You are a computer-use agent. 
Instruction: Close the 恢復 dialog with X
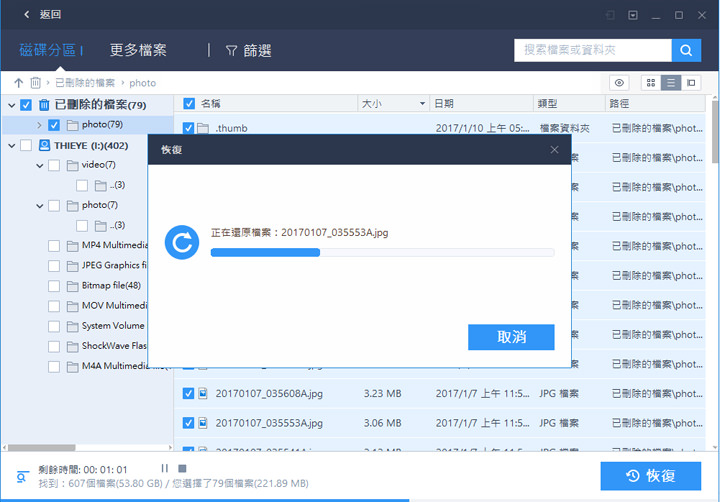554,150
